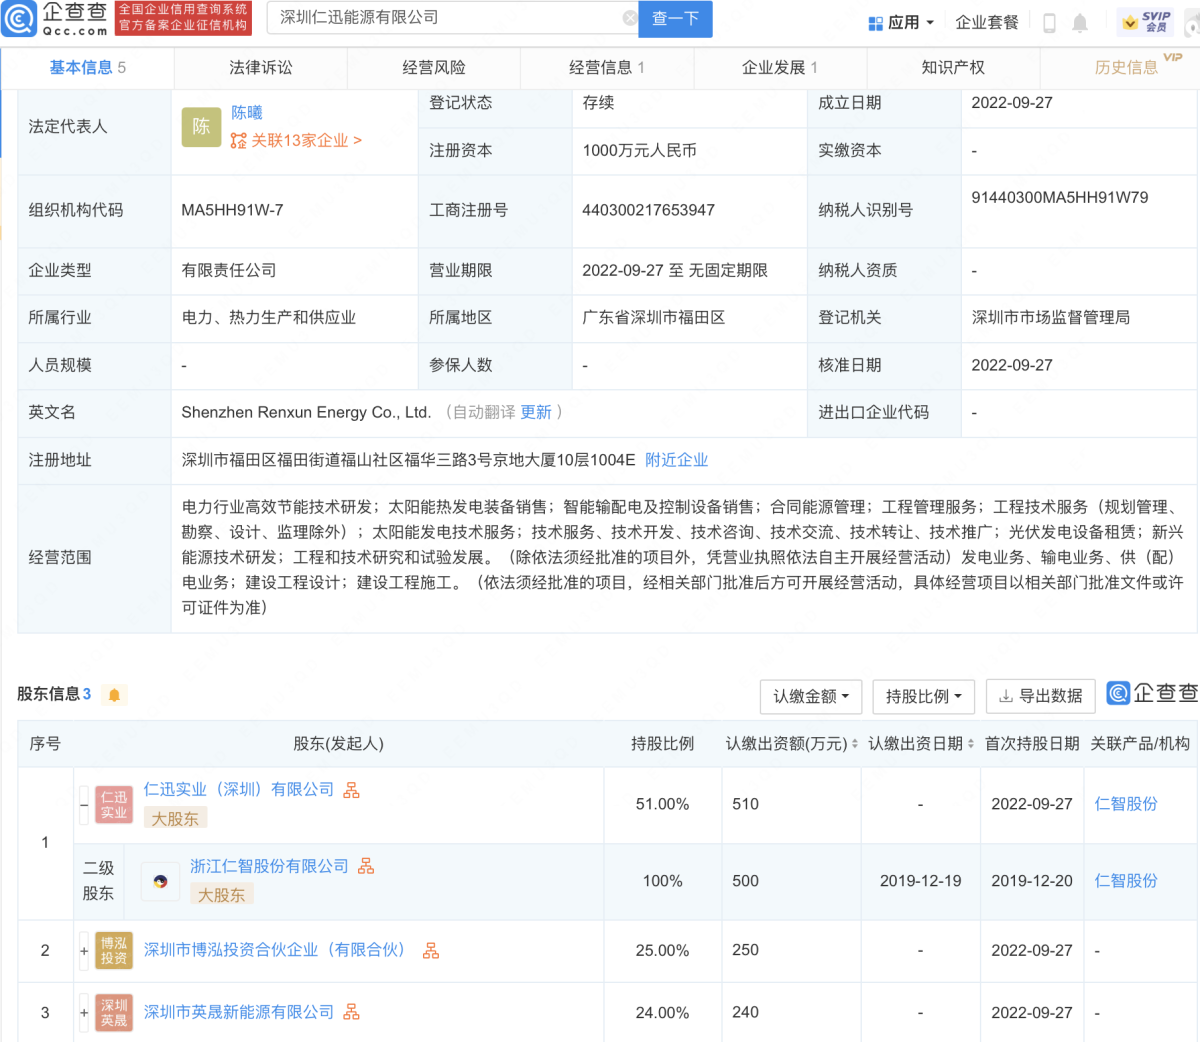Click the 陈 avatar of legal representative

[x=201, y=127]
